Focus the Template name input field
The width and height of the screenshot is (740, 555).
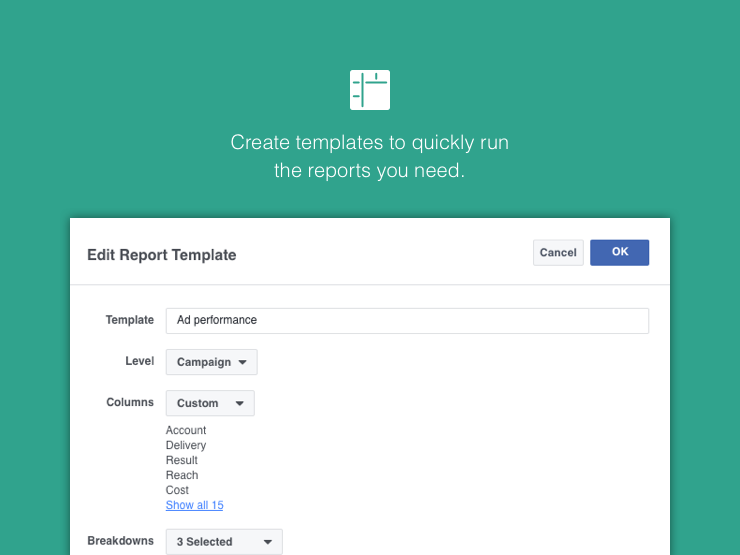(407, 320)
